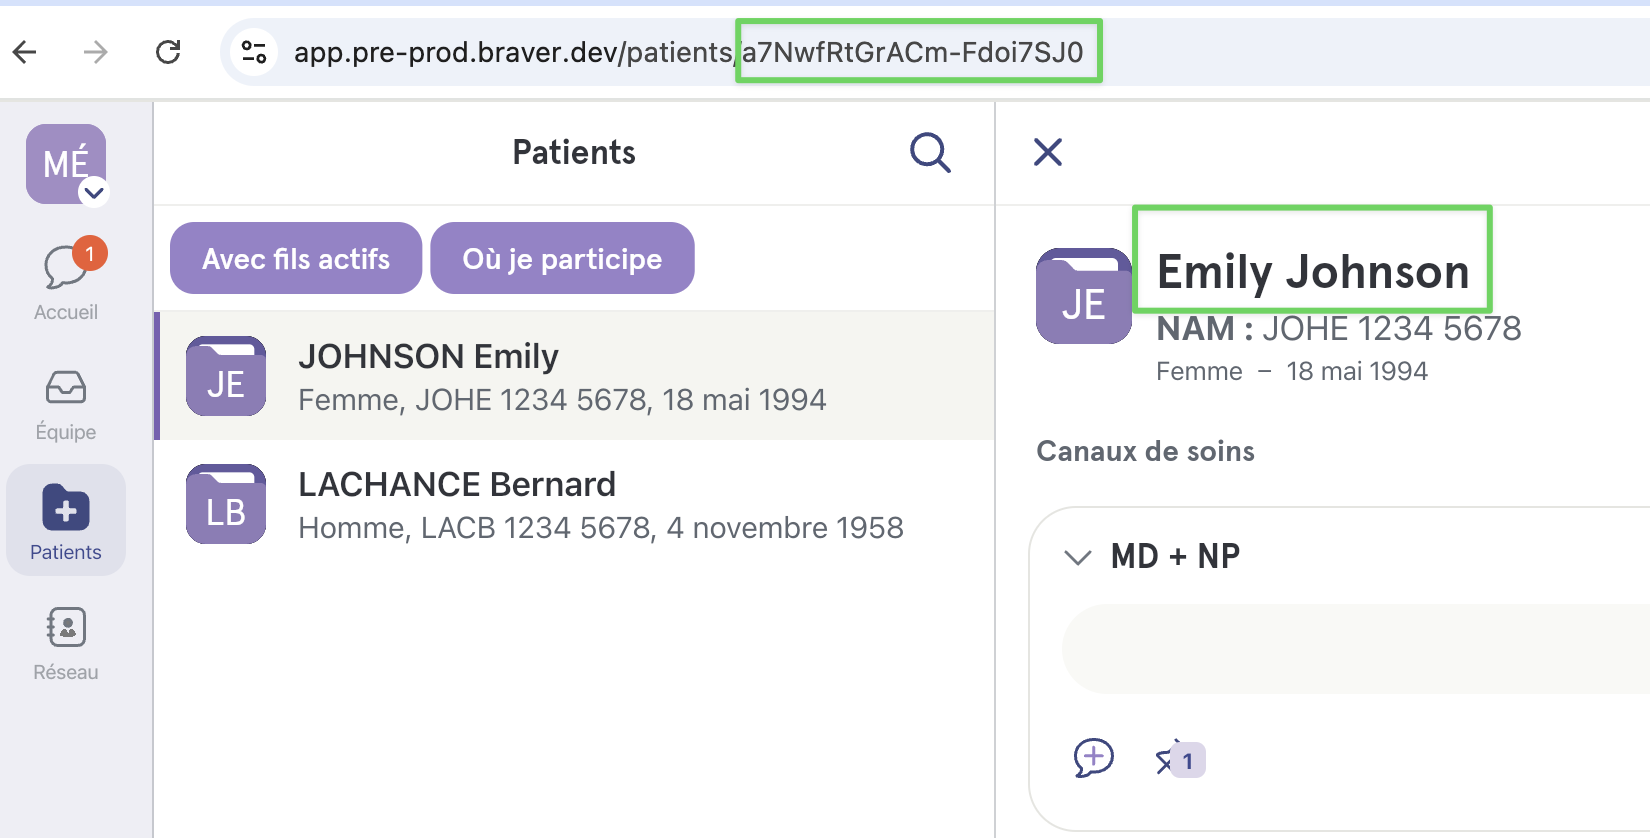Viewport: 1650px width, 838px height.
Task: Close the Emily Johnson patient panel
Action: [x=1048, y=152]
